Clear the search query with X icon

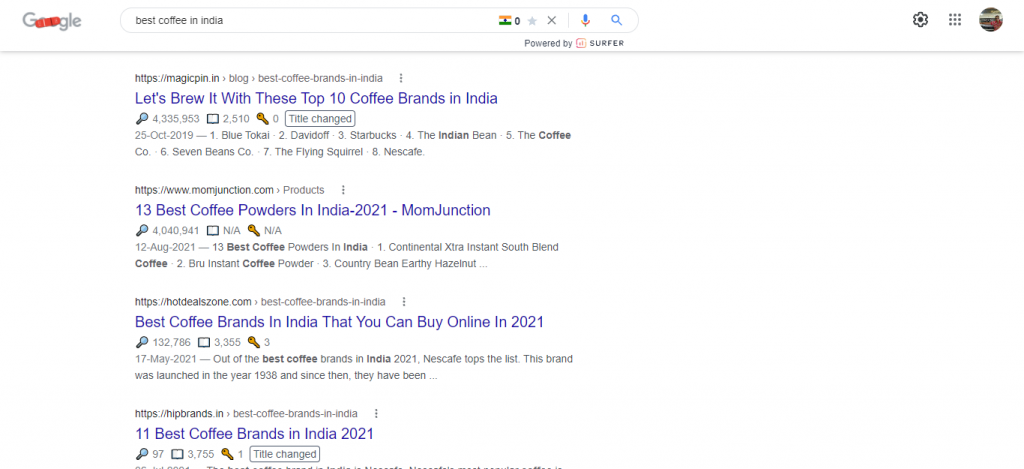click(552, 20)
